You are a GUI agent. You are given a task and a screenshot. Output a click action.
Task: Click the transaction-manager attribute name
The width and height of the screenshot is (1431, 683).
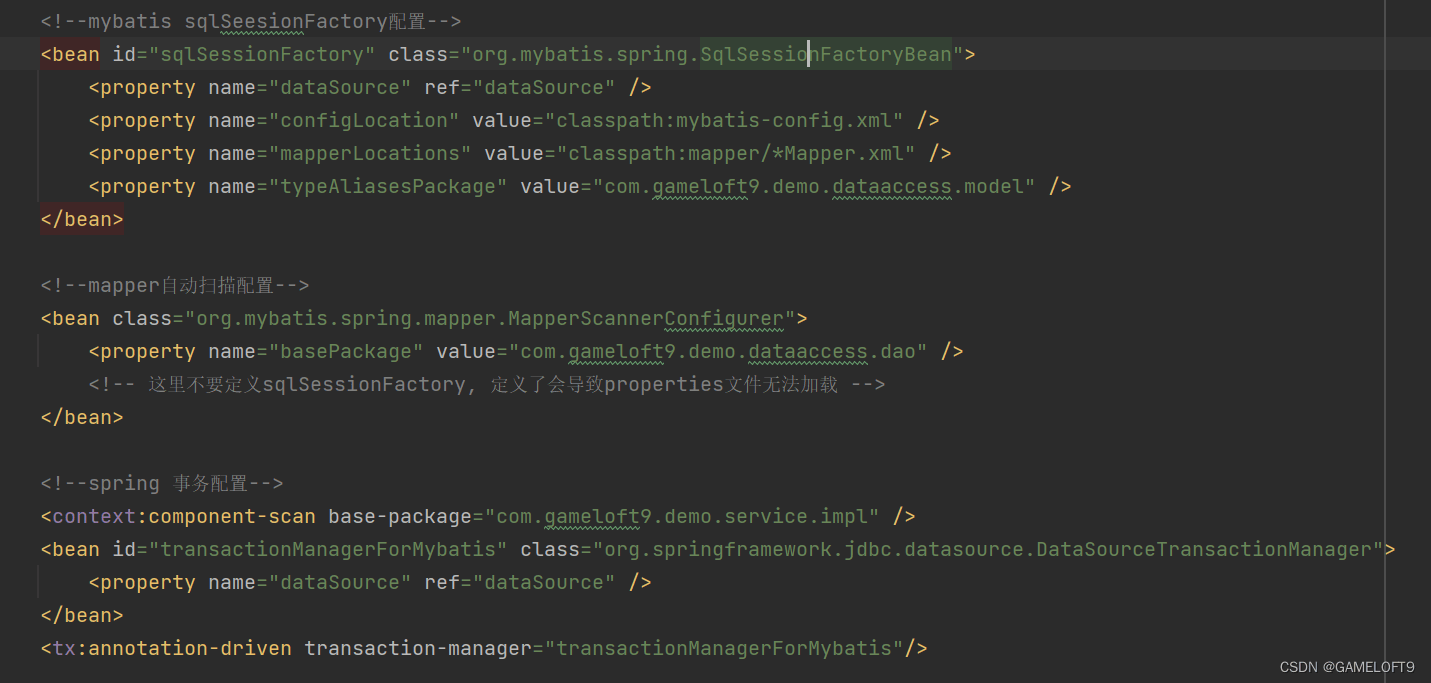click(418, 648)
